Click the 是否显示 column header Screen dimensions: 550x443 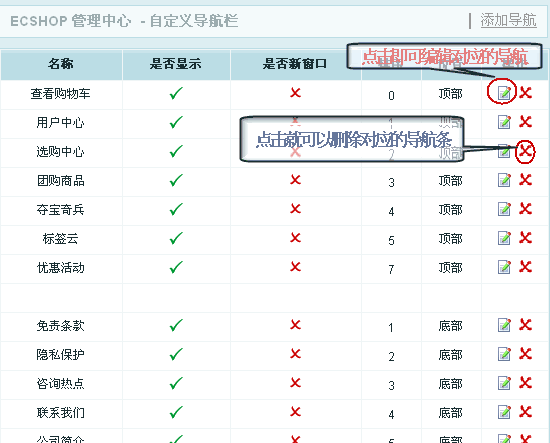click(x=176, y=64)
